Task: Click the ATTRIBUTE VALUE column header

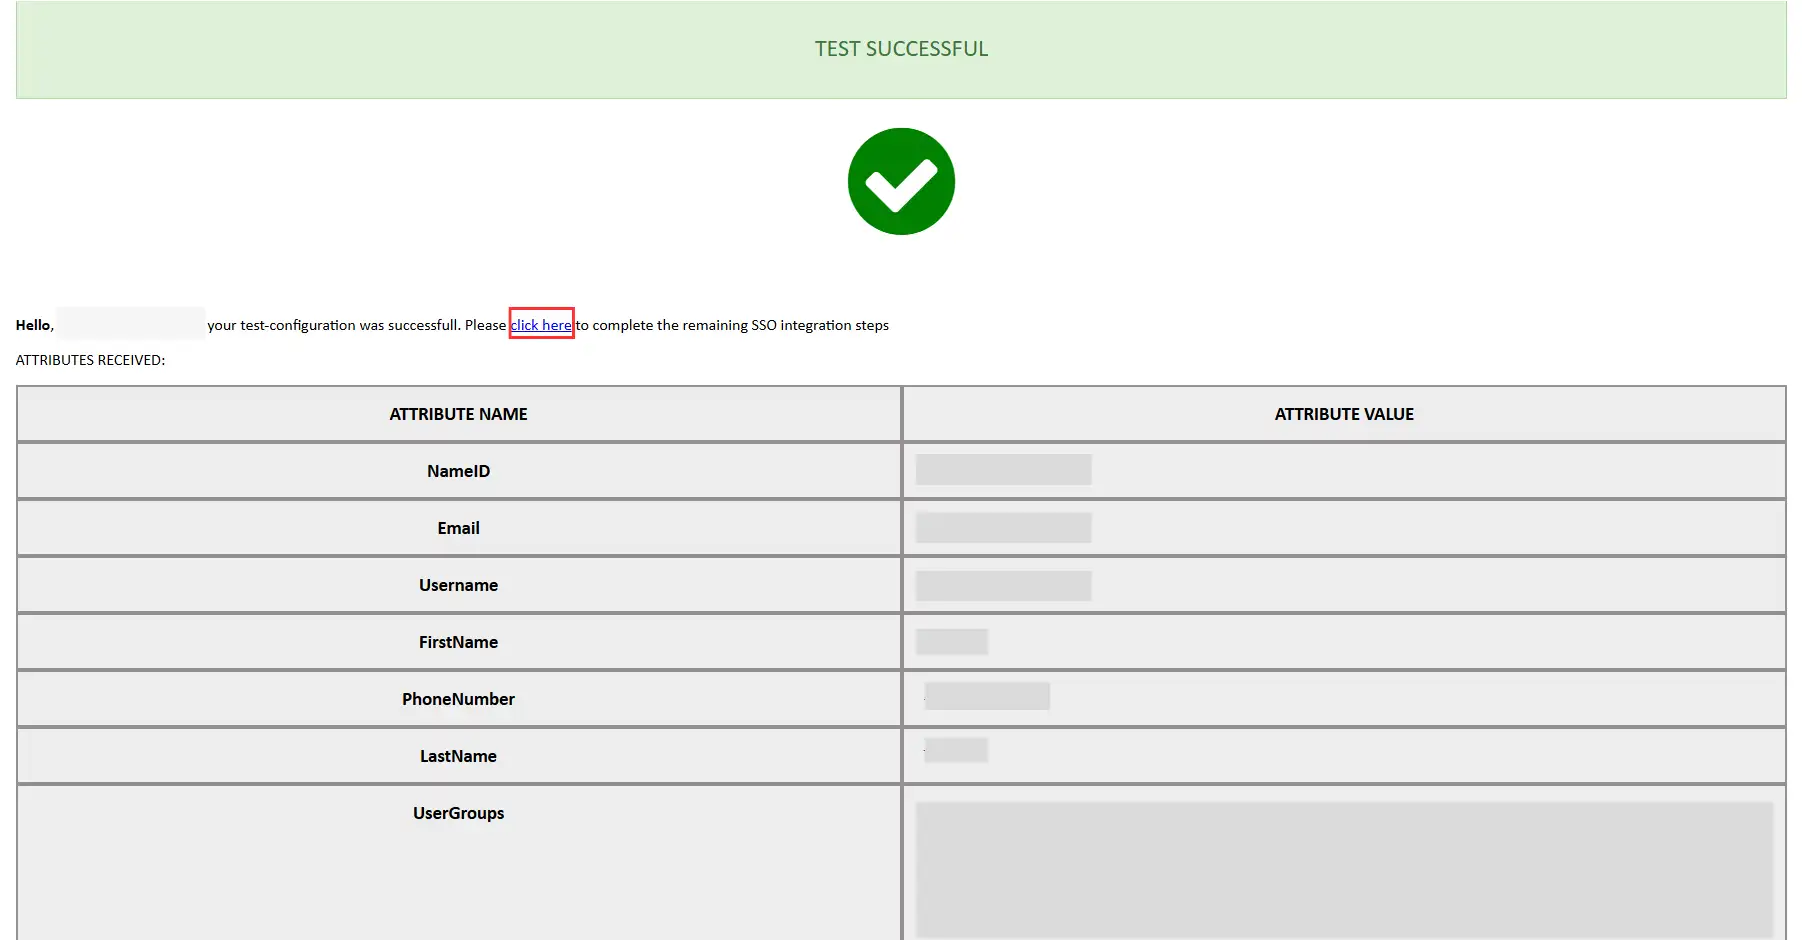Action: [1344, 414]
